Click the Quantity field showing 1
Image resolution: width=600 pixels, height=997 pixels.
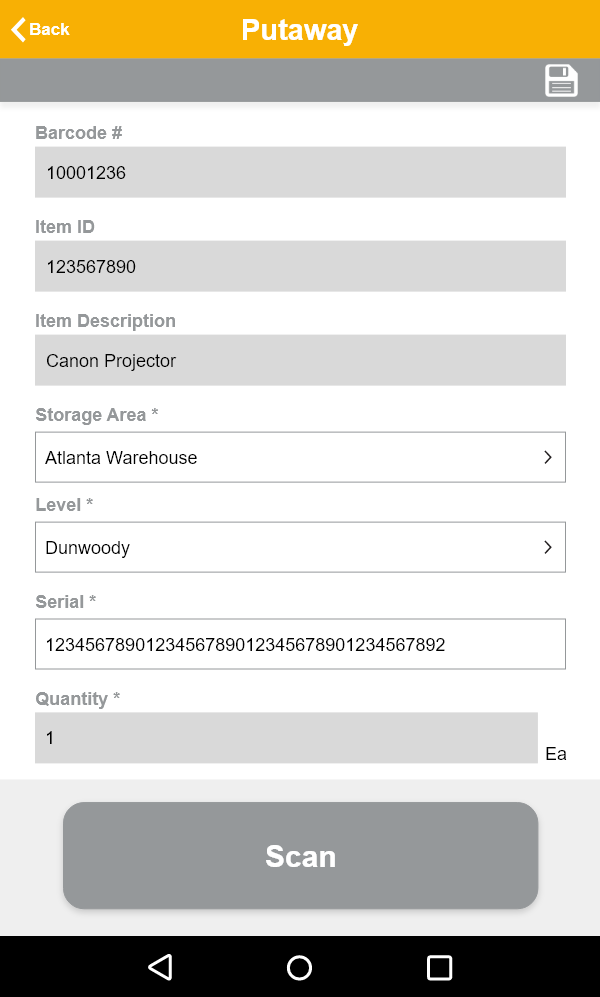[286, 738]
